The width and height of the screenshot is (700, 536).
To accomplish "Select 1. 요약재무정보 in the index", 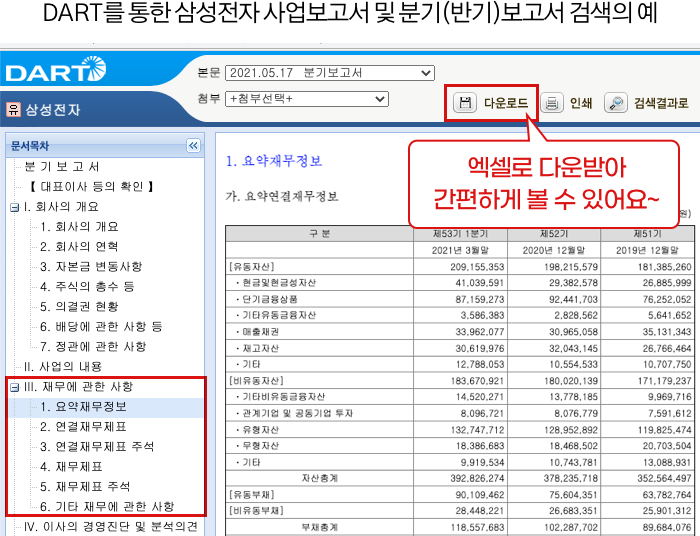I will pyautogui.click(x=83, y=407).
